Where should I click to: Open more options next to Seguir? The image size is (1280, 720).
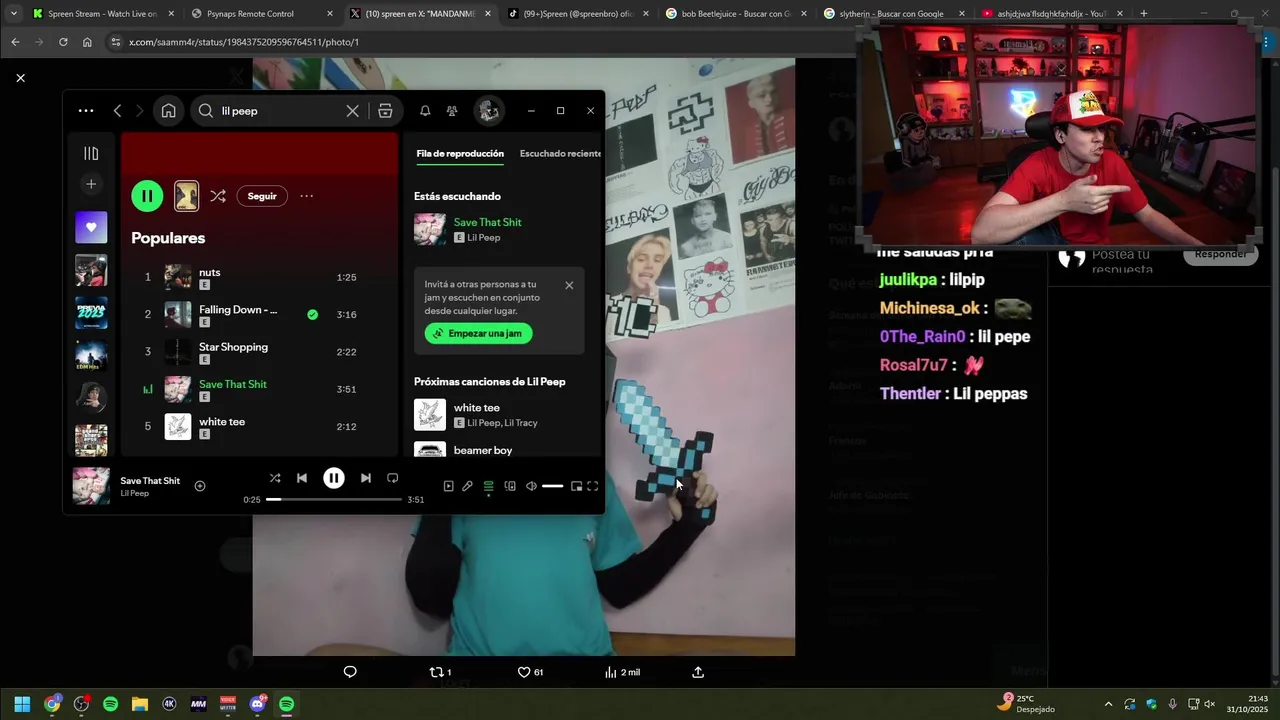pos(307,196)
